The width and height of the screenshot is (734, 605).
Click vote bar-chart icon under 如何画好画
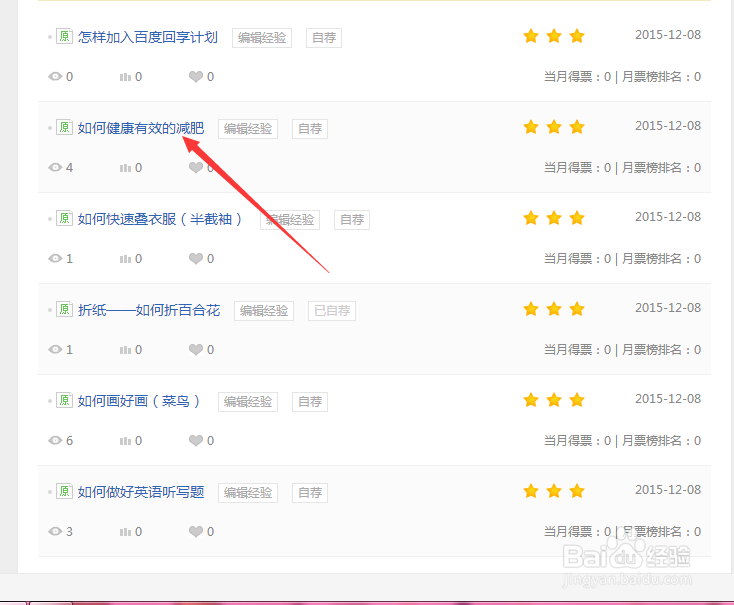(125, 441)
